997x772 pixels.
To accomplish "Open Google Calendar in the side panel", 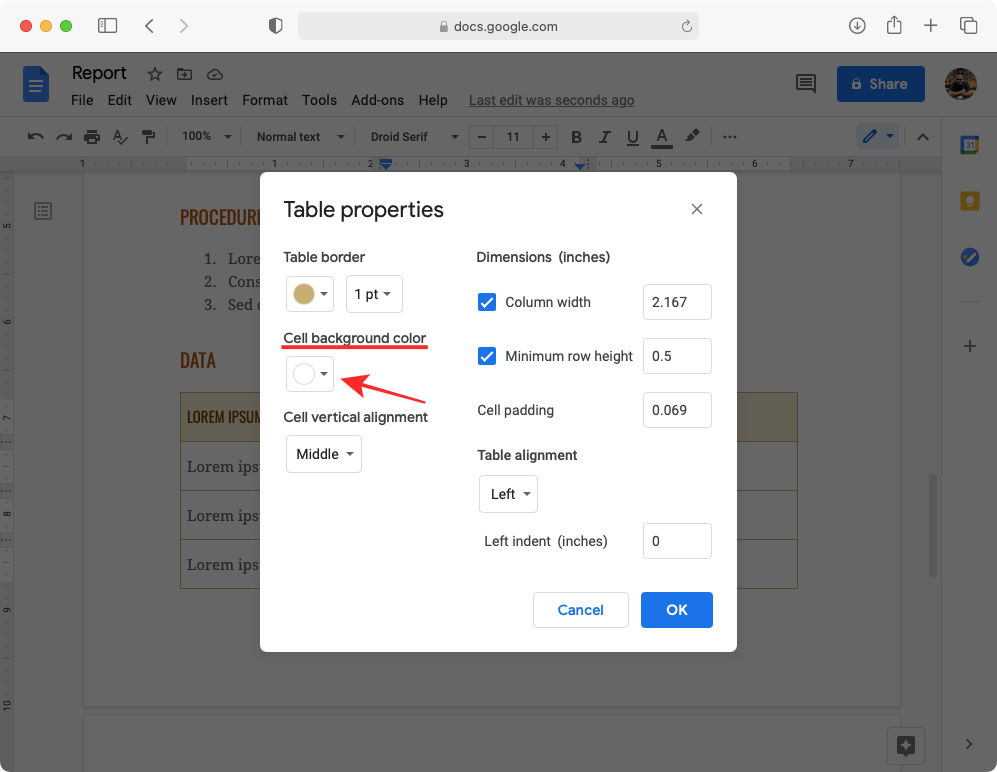I will click(x=969, y=144).
